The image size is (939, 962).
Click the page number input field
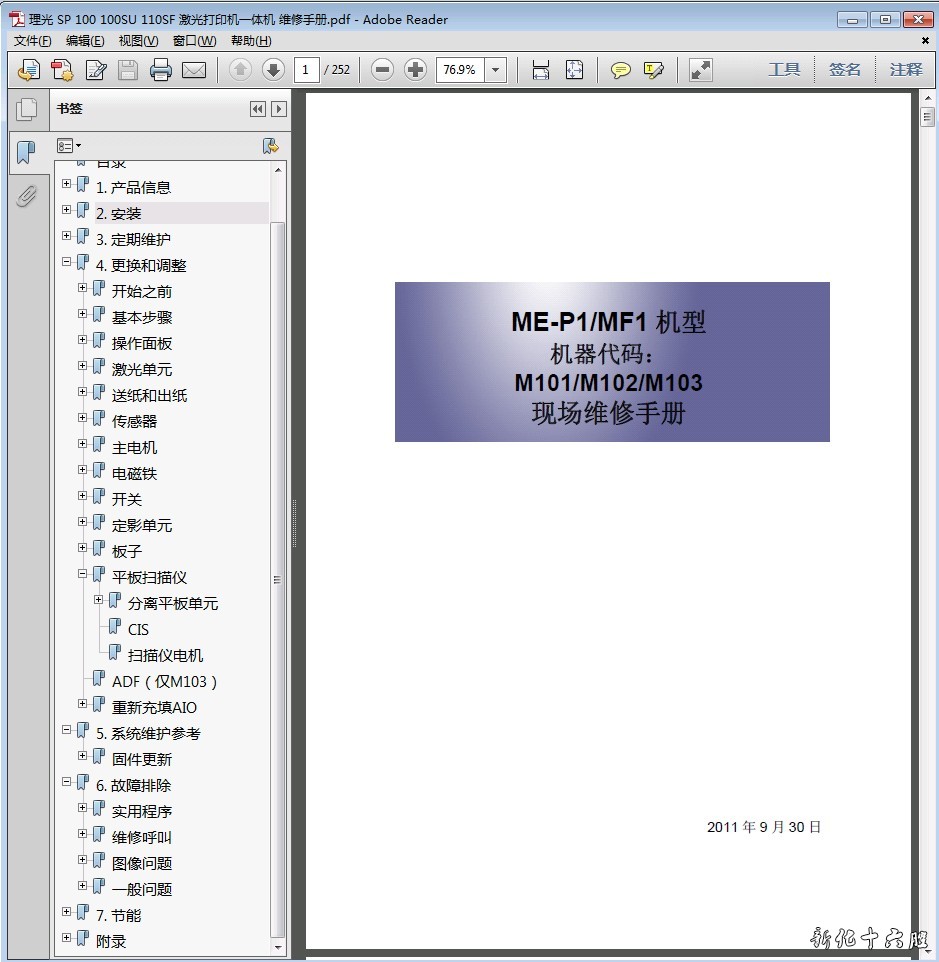[307, 70]
